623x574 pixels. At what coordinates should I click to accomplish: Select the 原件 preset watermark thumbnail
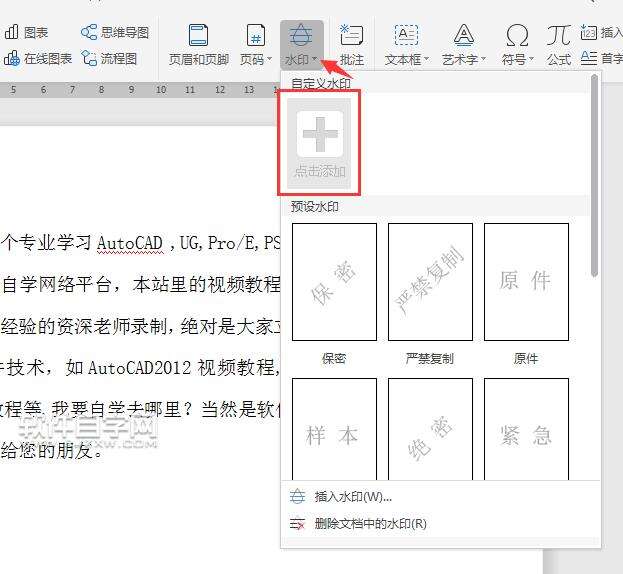[526, 282]
